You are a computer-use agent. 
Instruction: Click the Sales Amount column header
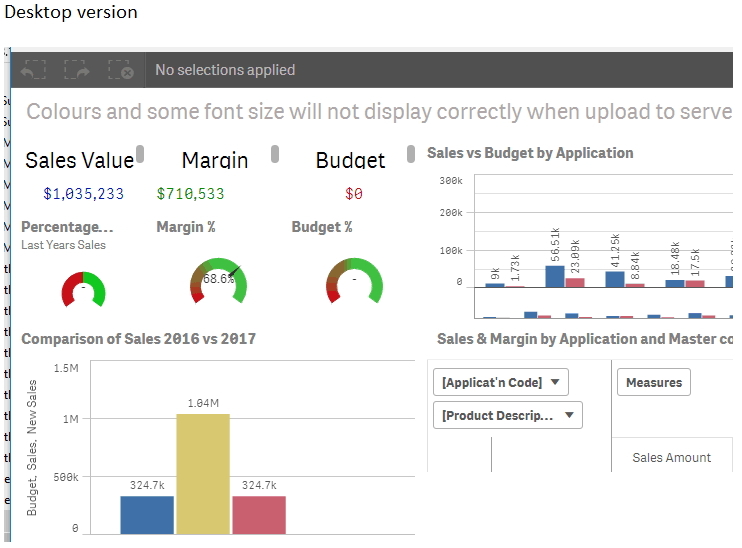click(671, 457)
